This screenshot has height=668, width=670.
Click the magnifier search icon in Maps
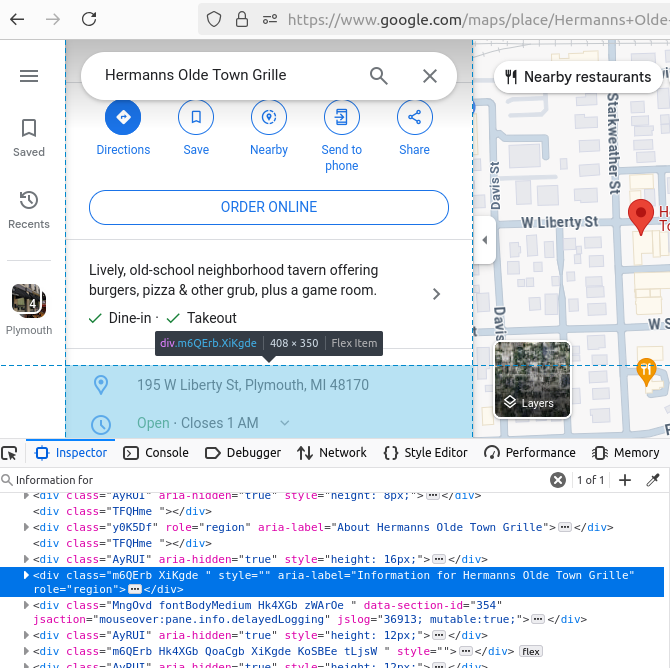(x=379, y=76)
